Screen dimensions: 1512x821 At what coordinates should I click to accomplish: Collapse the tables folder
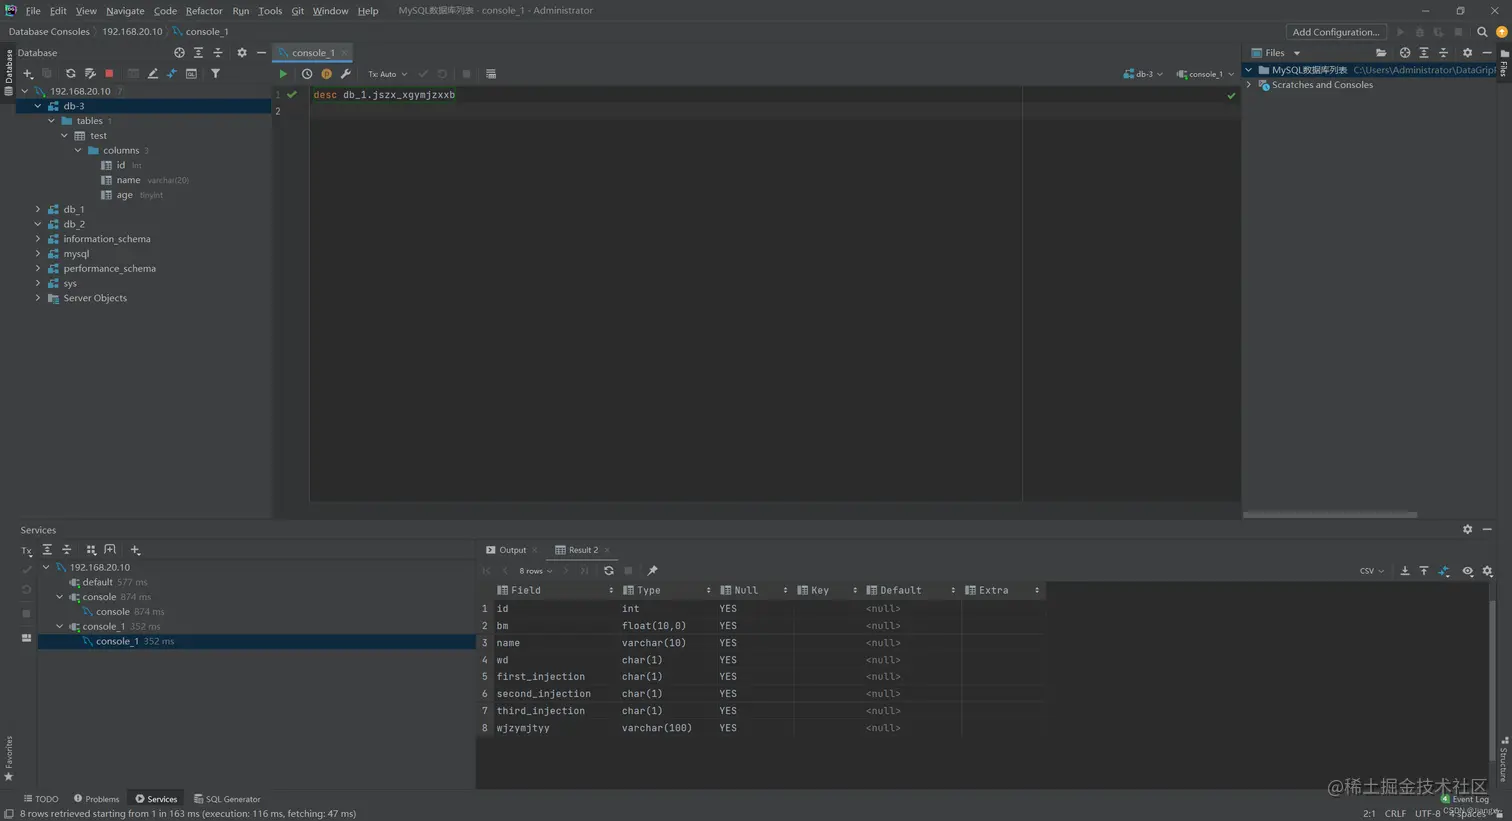(52, 121)
